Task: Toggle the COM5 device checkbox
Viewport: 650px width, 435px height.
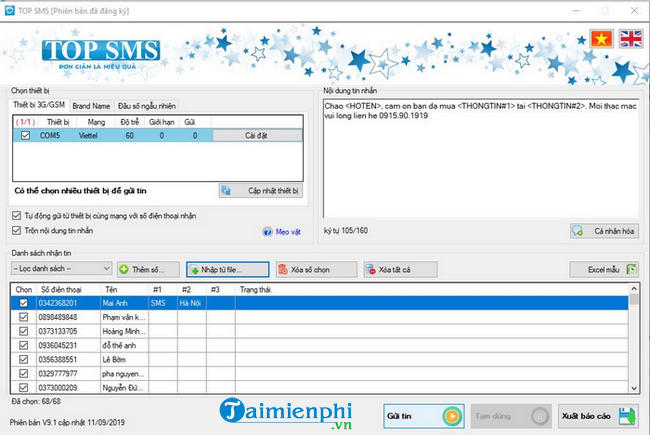Action: (x=26, y=134)
